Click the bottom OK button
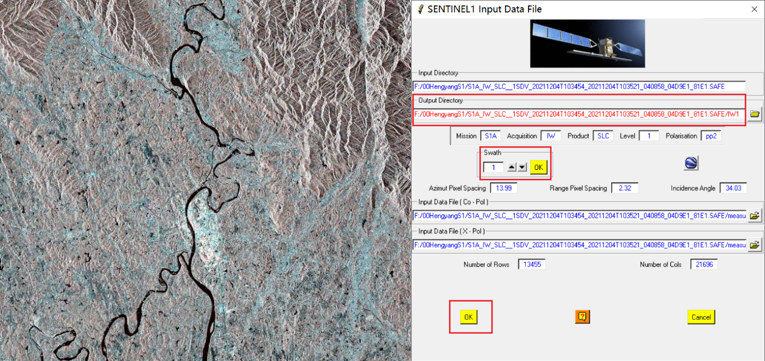The image size is (765, 361). (468, 317)
